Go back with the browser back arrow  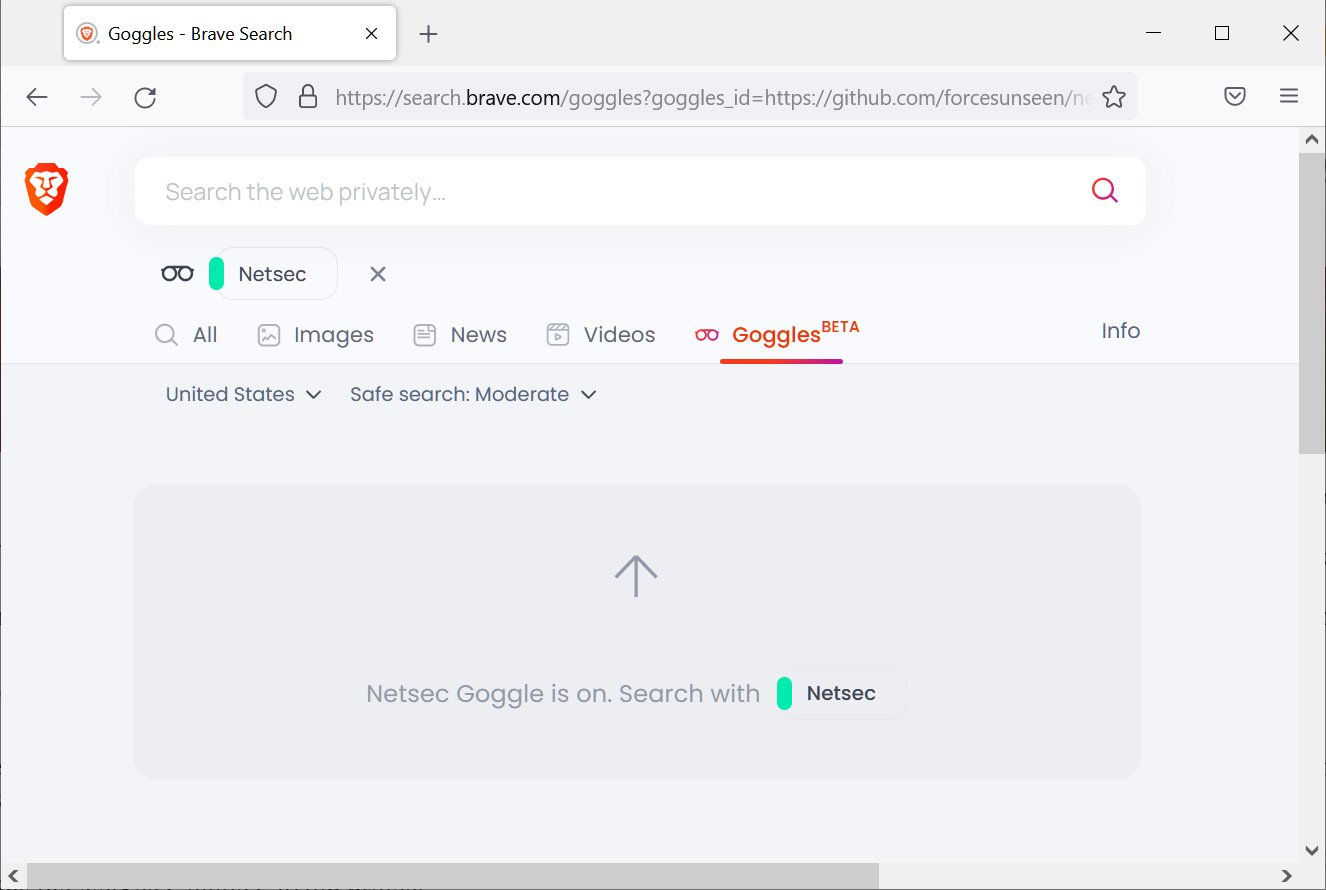click(x=37, y=97)
